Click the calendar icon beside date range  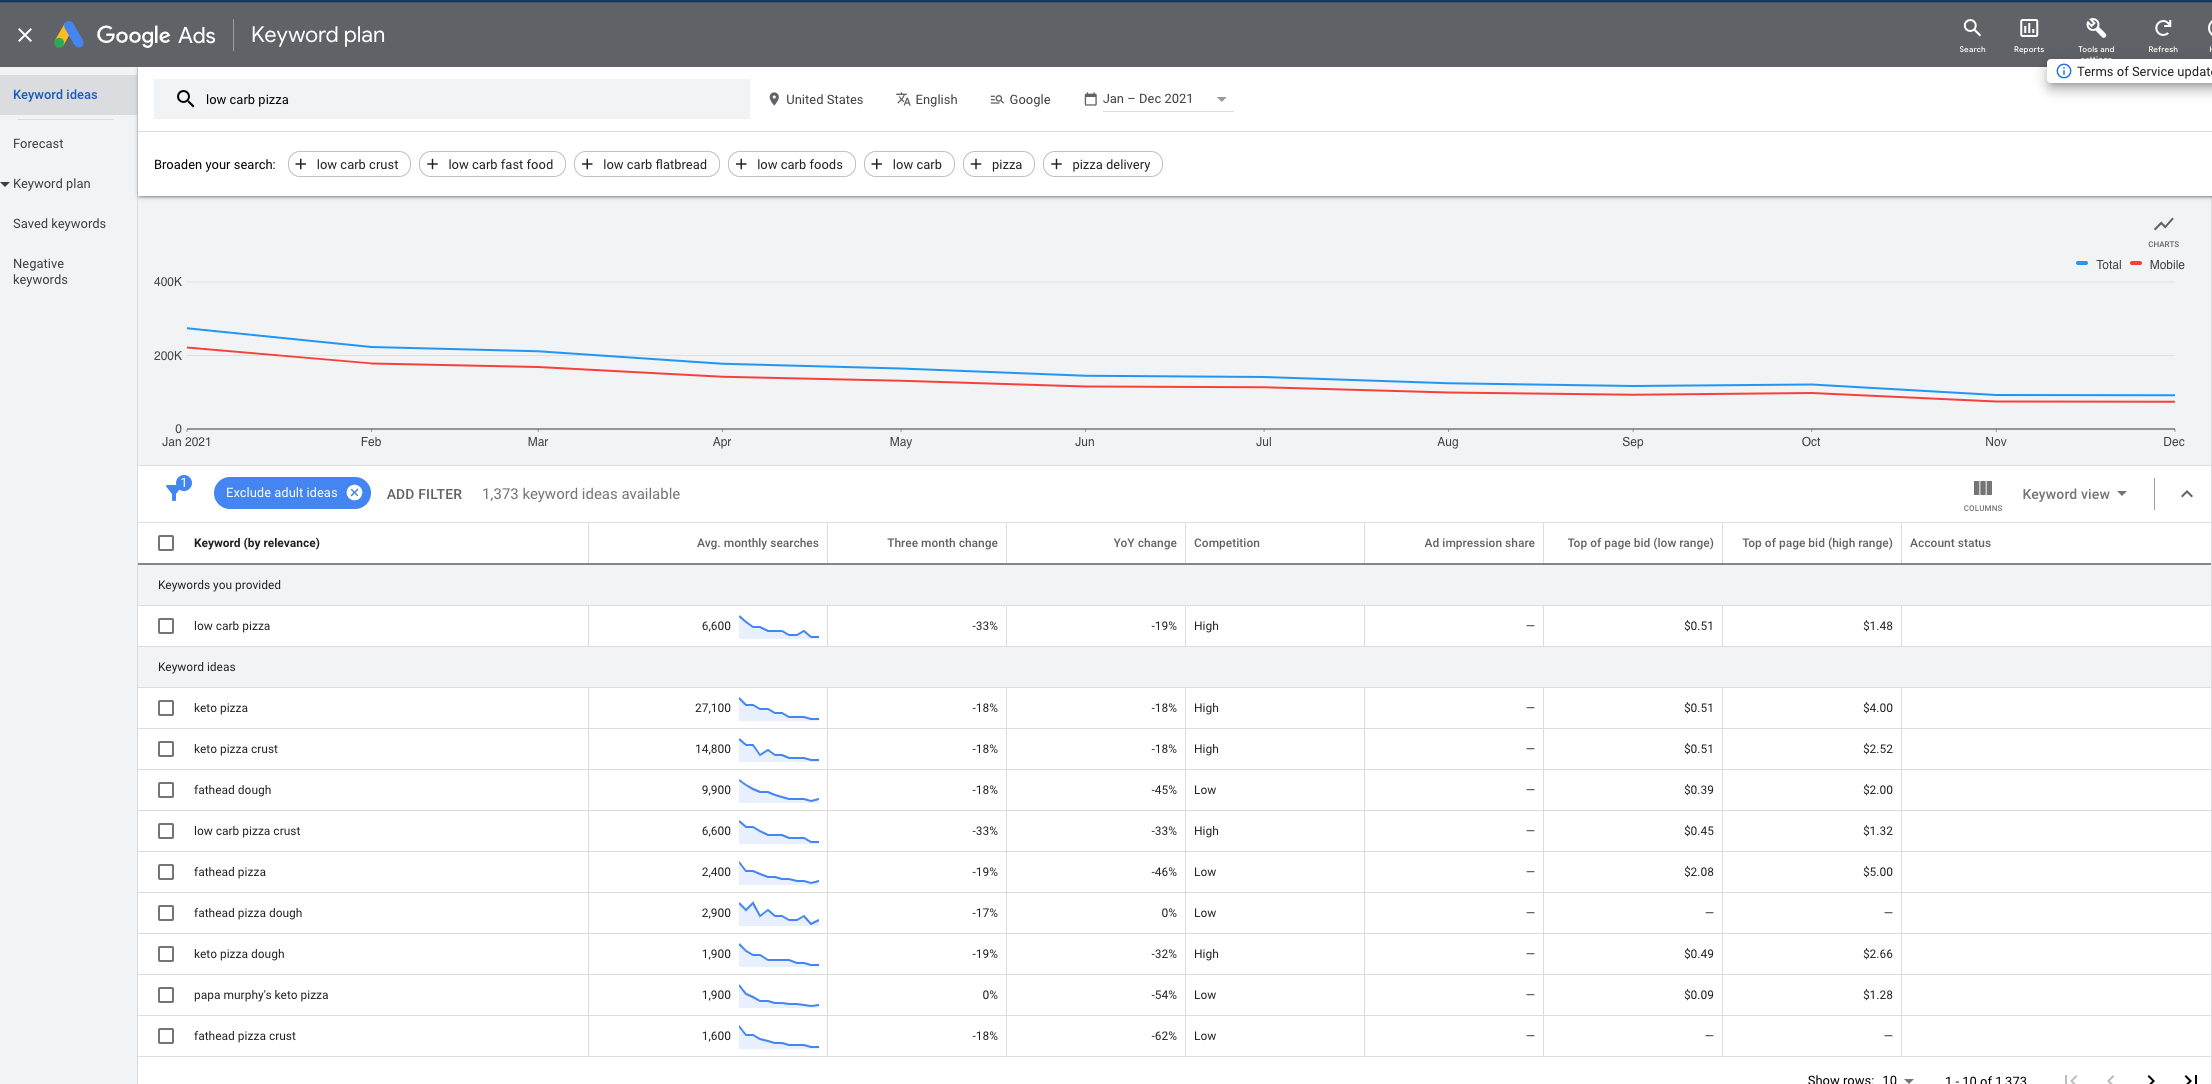tap(1091, 99)
